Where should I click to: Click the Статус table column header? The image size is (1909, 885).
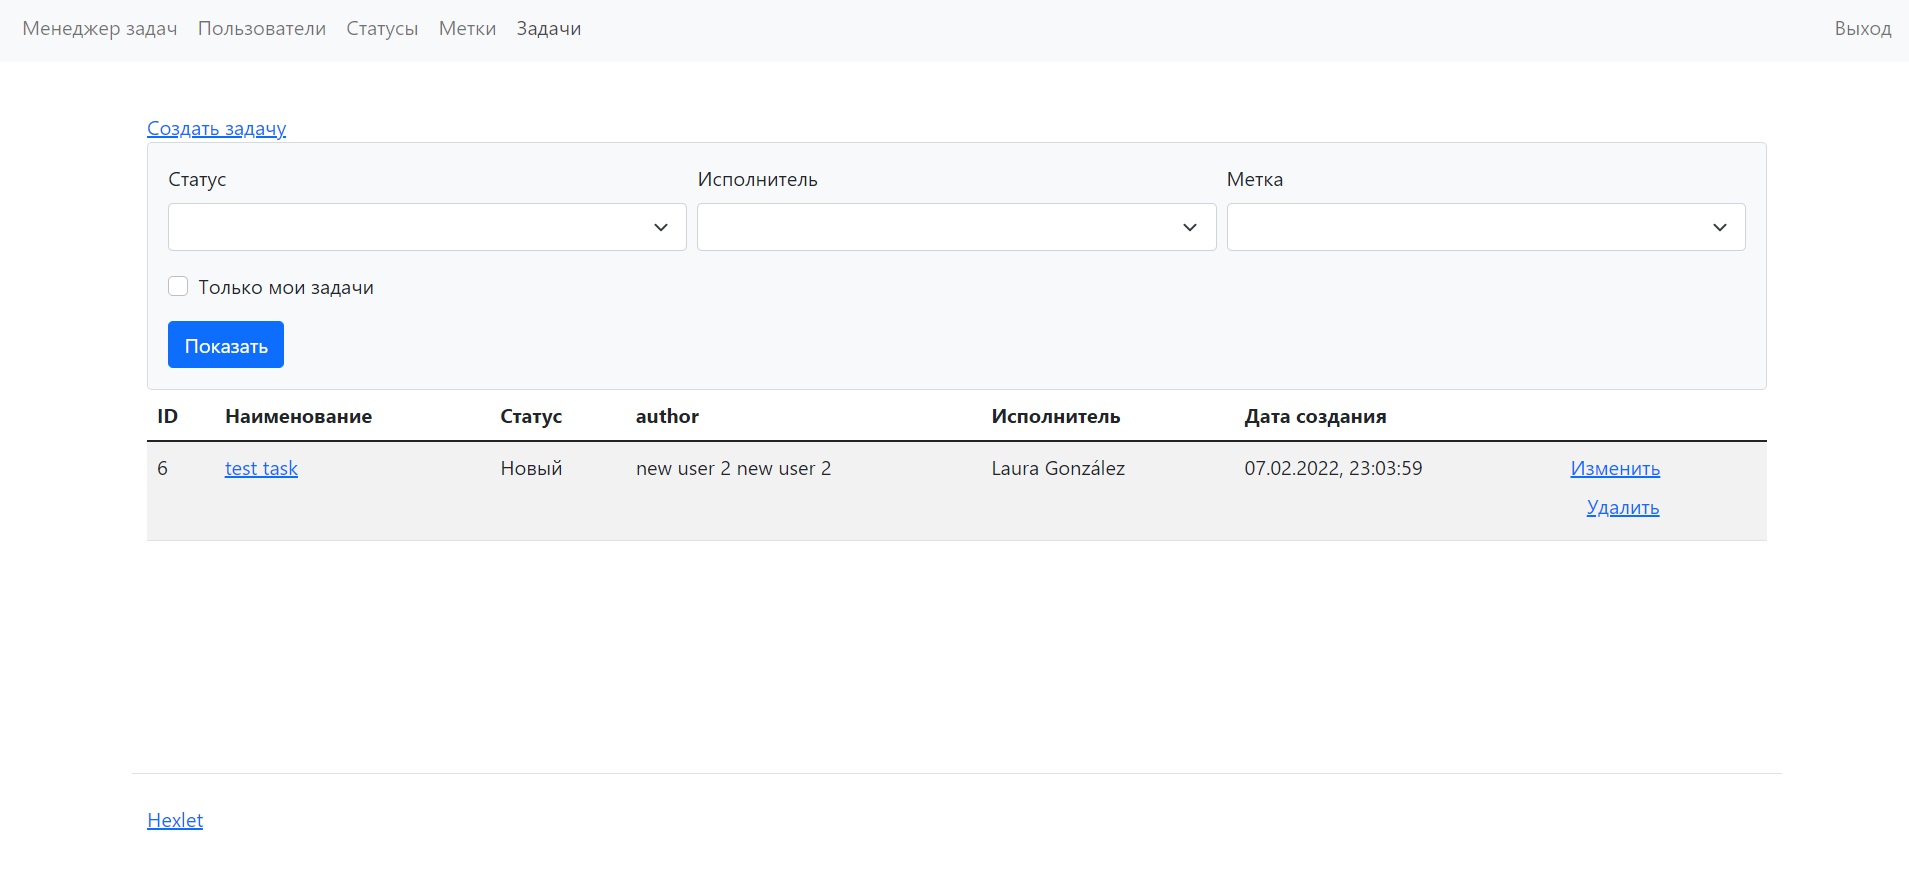[x=531, y=417]
